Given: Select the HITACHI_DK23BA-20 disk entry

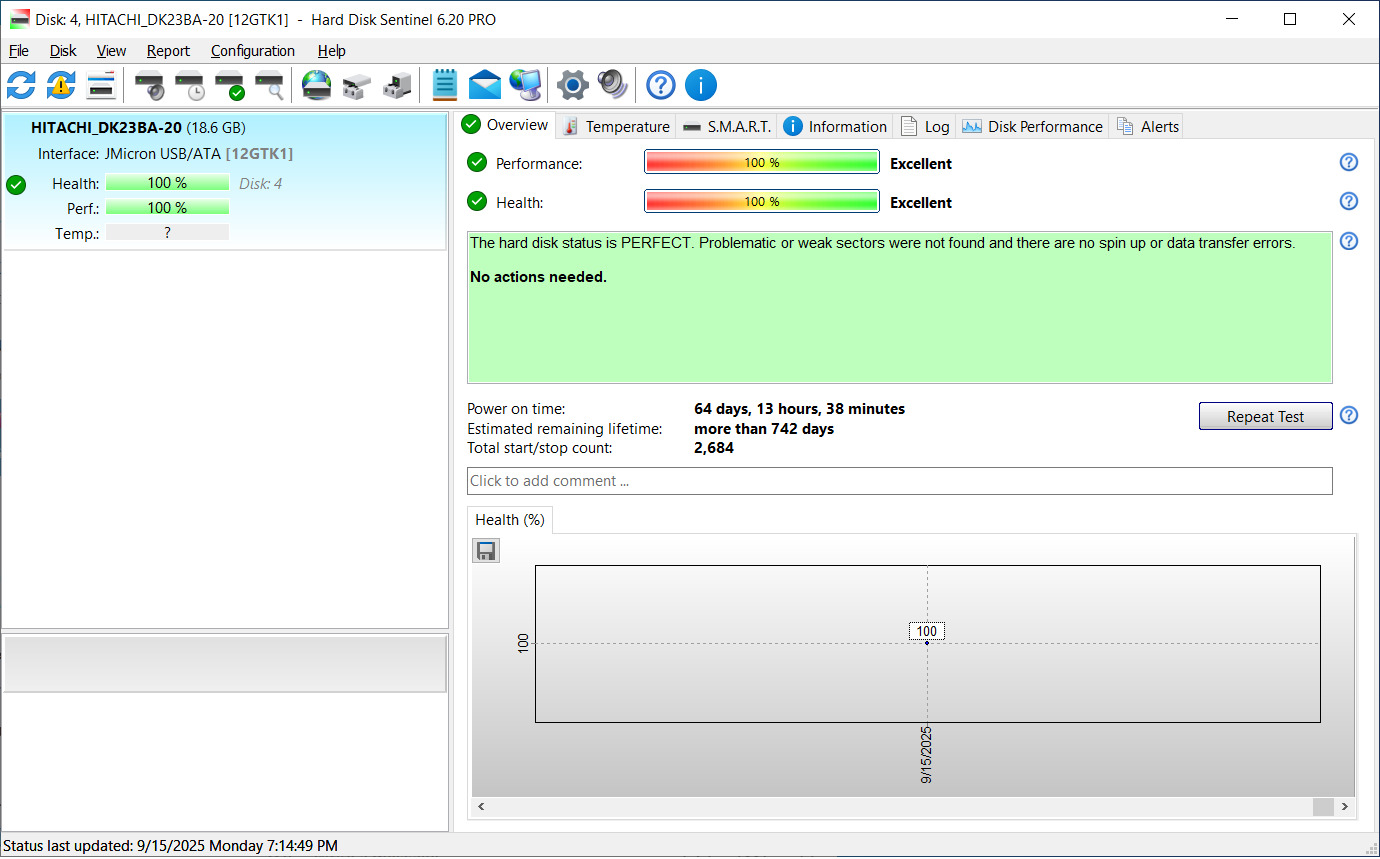Looking at the screenshot, I should click(225, 181).
